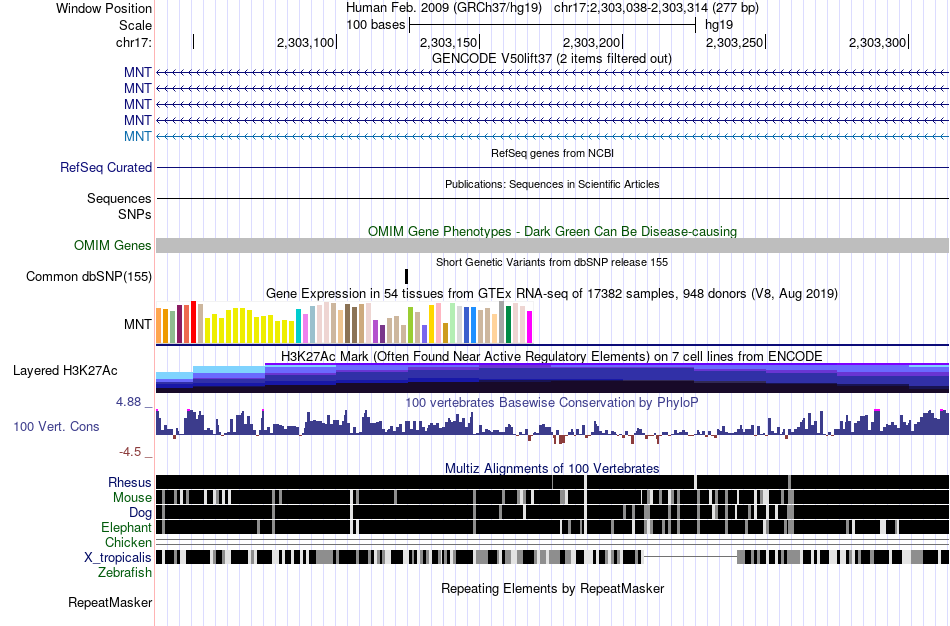Screen dimensions: 950x626
Task: Click the Common dbSNP(155) label
Action: click(x=89, y=276)
